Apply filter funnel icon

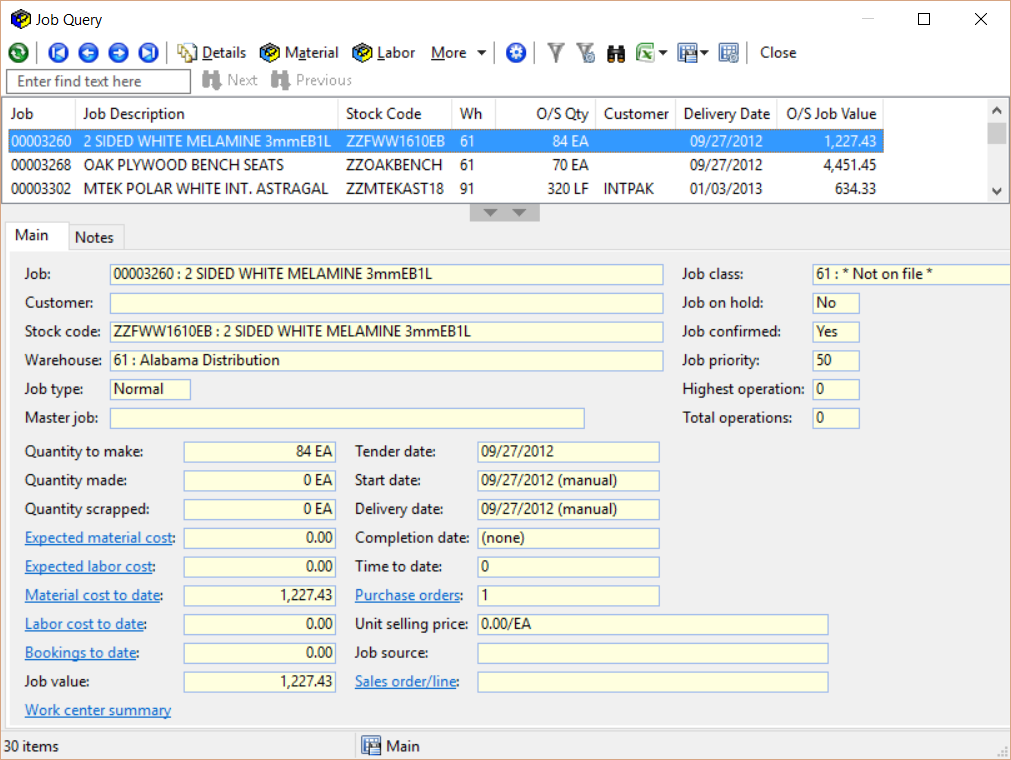[x=556, y=53]
